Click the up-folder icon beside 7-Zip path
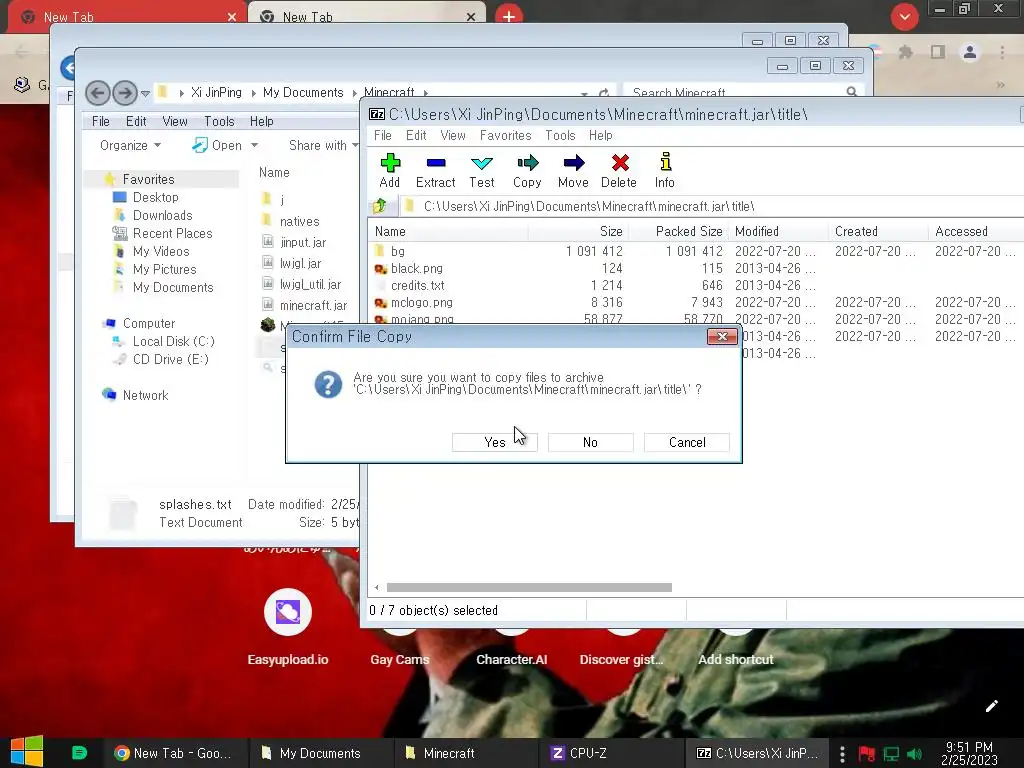 pos(379,207)
